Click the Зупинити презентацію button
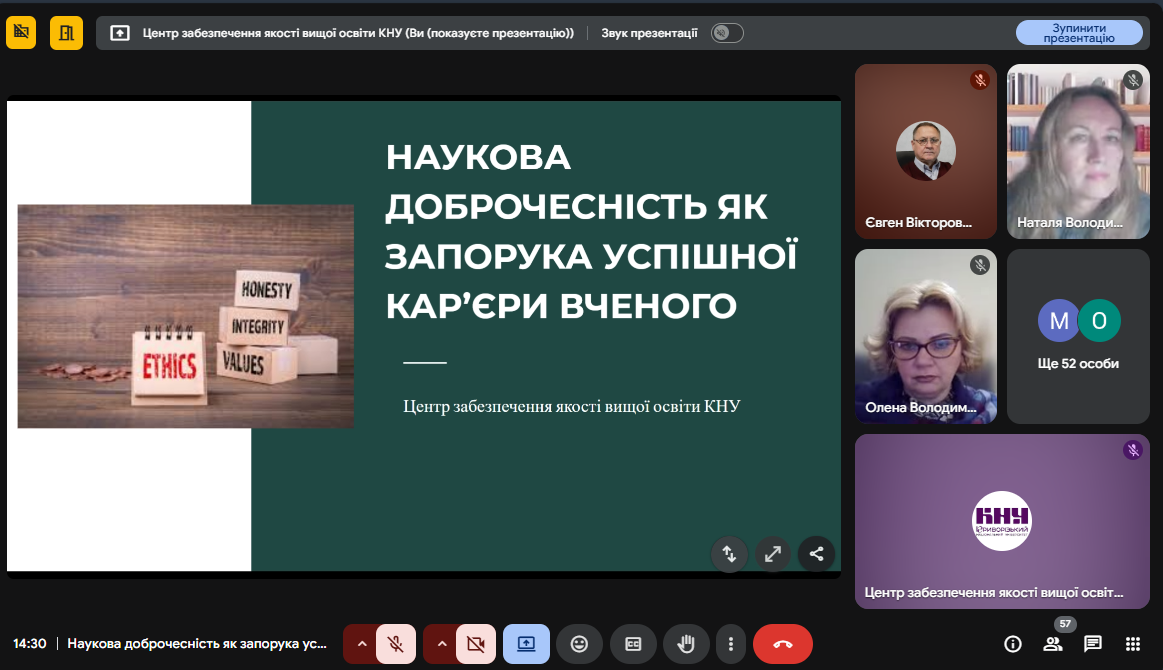Screen dimensions: 1163x670 point(1079,33)
